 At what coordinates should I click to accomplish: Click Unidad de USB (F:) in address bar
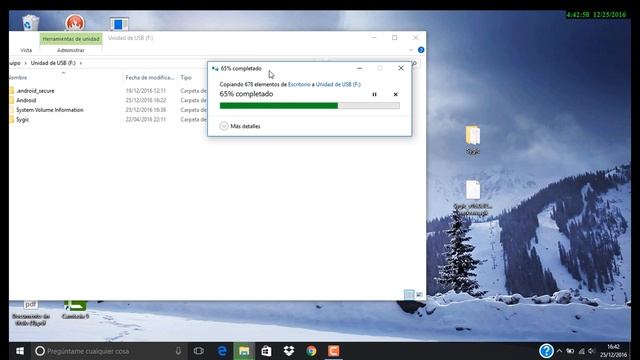coord(53,63)
